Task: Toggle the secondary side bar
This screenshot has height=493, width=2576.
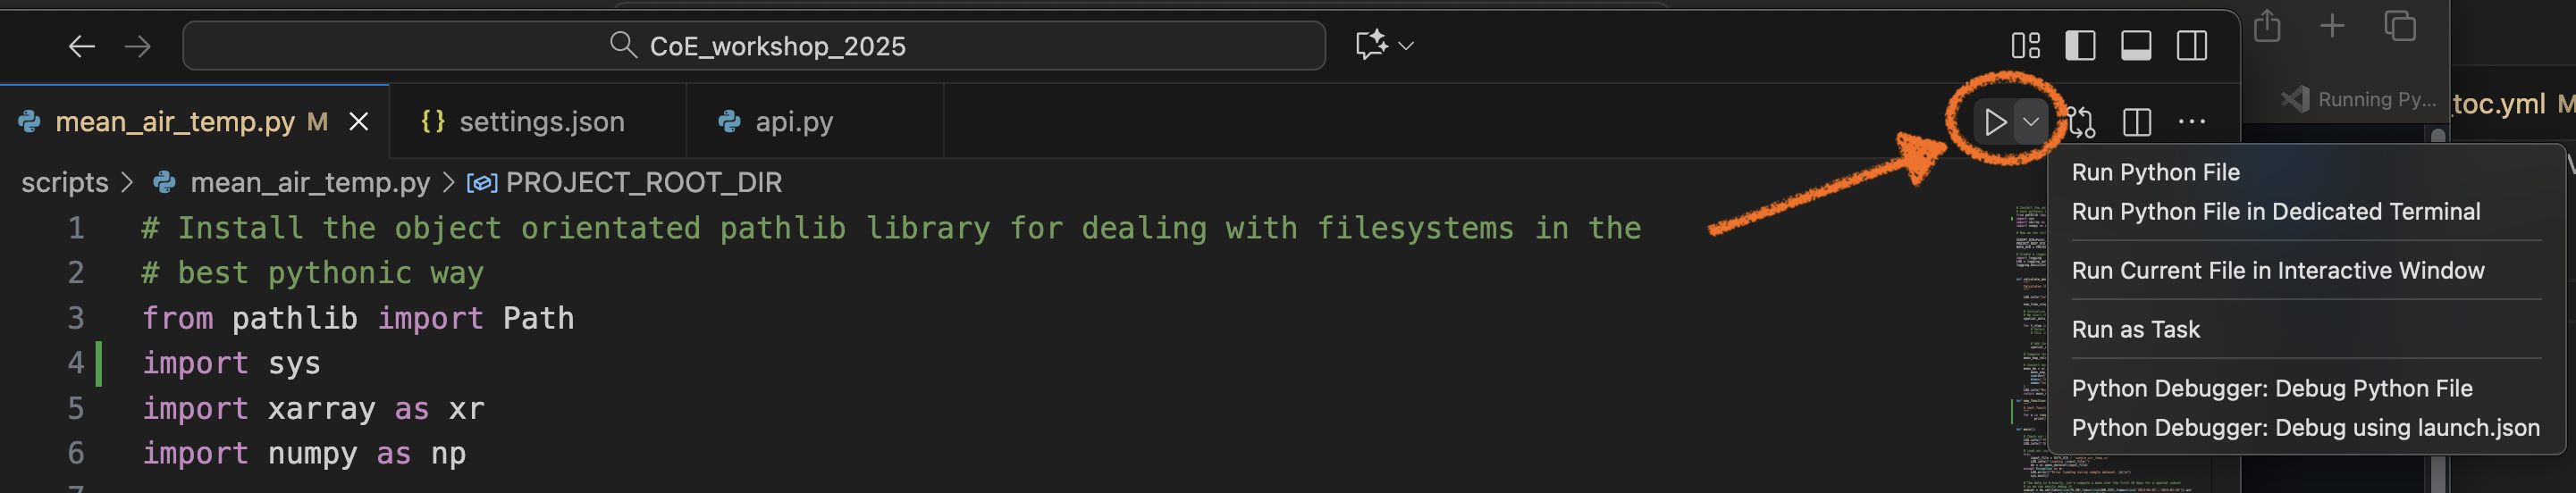Action: (2191, 46)
